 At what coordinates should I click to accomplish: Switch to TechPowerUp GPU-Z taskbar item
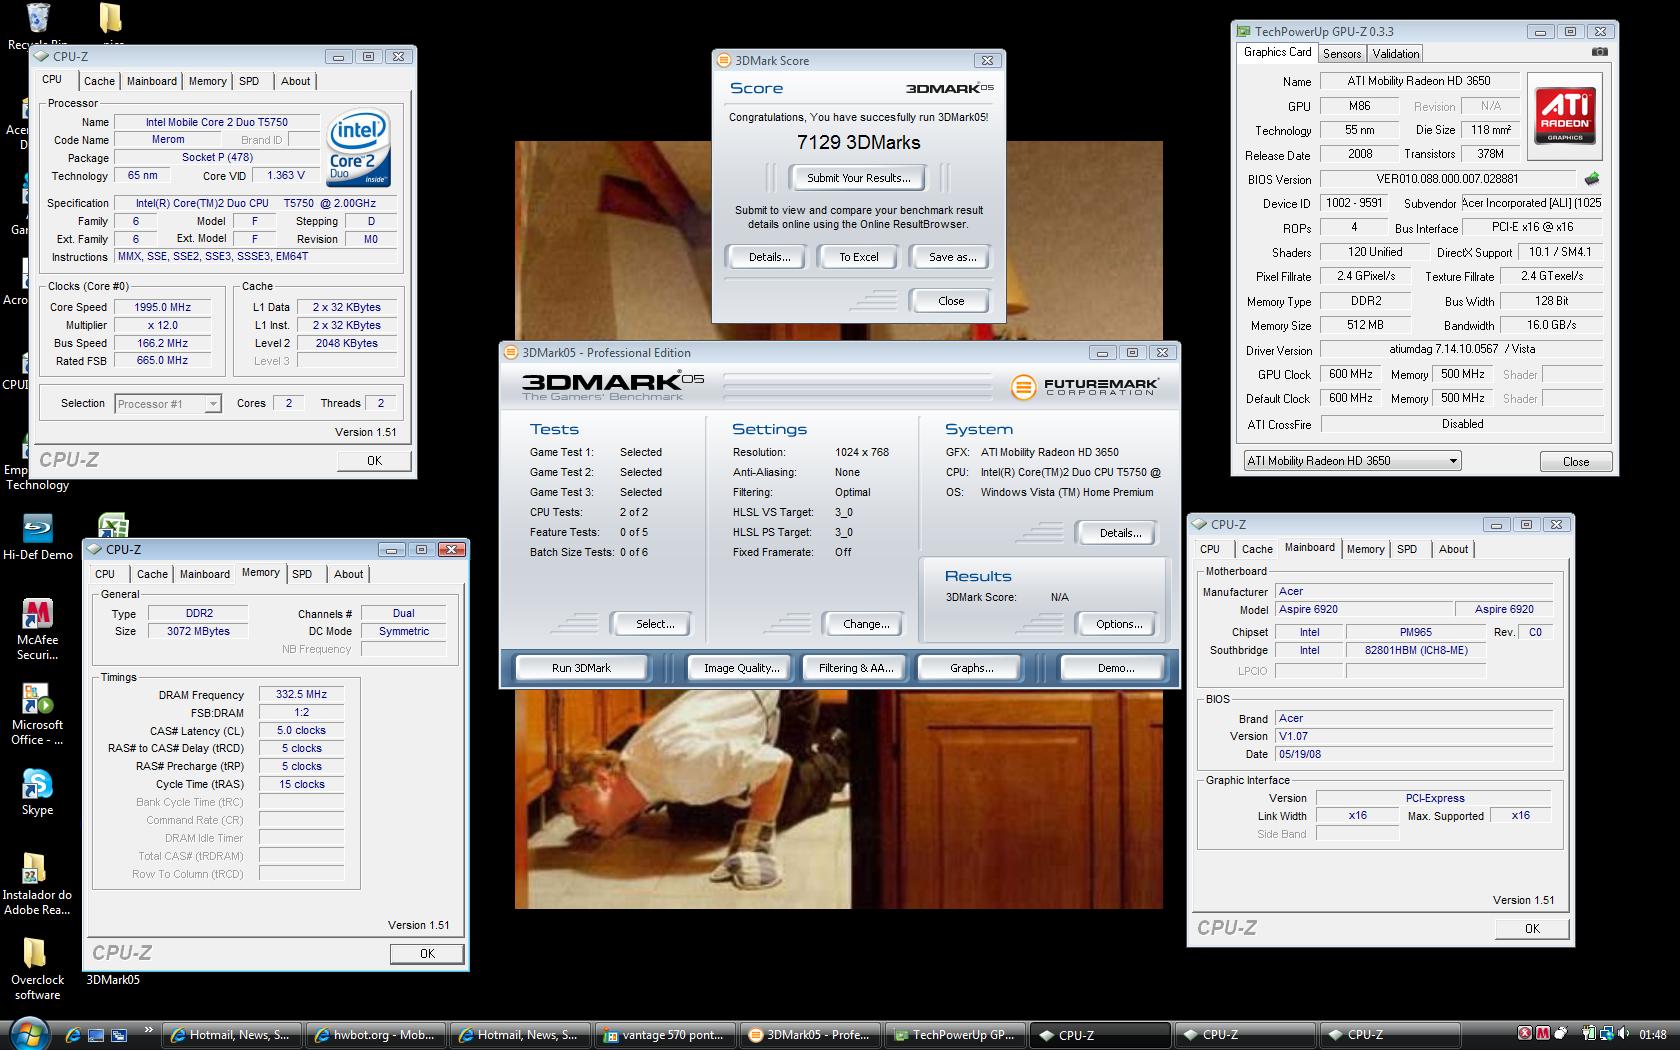tap(954, 1035)
